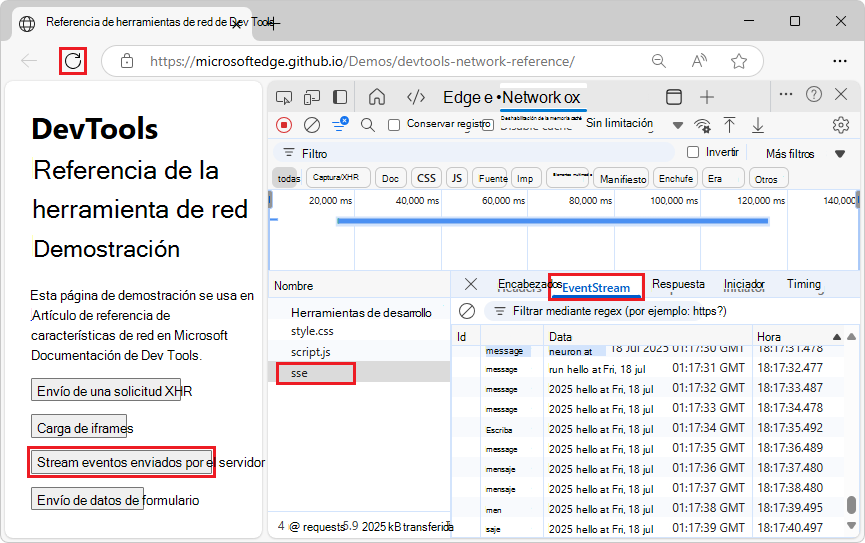Filter requests by JS type
The image size is (865, 543).
point(457,178)
